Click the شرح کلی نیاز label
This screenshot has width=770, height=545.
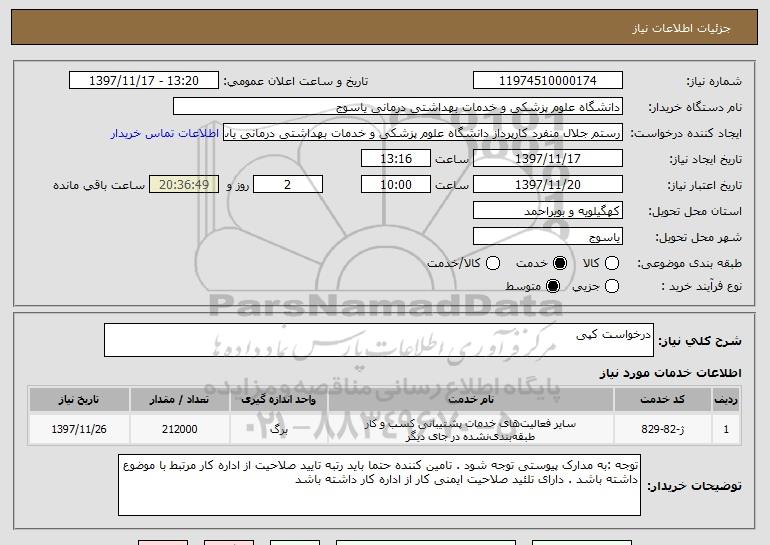(x=700, y=341)
